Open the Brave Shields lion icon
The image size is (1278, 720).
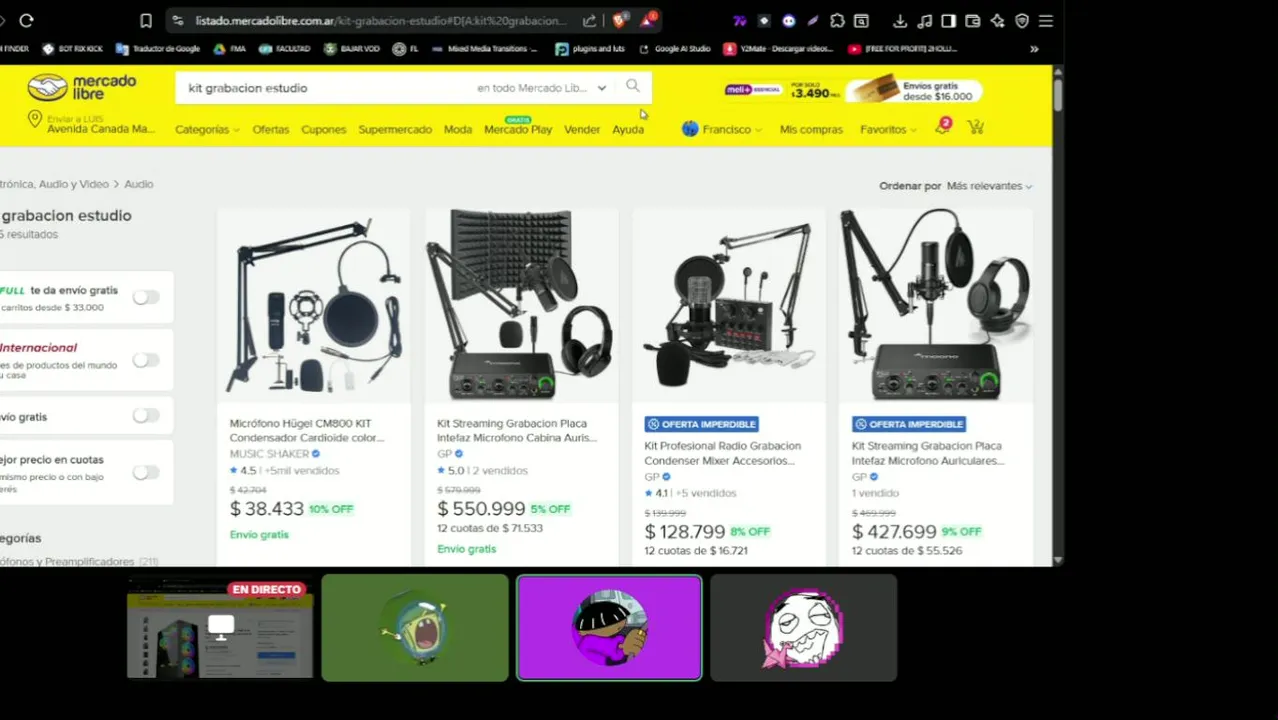619,20
